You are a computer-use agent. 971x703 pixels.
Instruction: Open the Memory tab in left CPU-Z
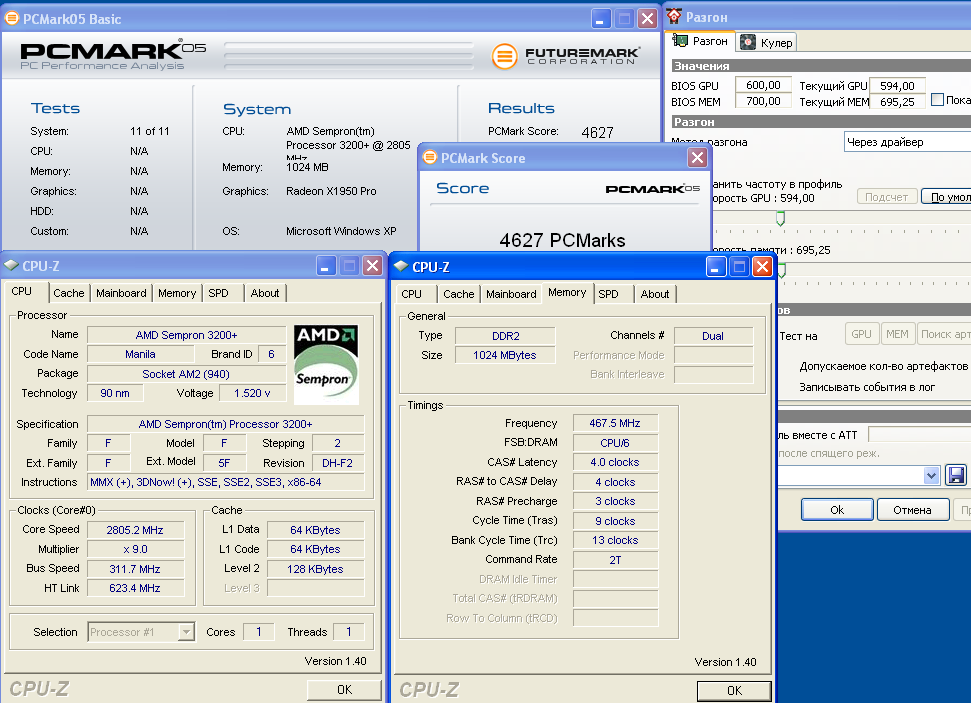pyautogui.click(x=177, y=293)
